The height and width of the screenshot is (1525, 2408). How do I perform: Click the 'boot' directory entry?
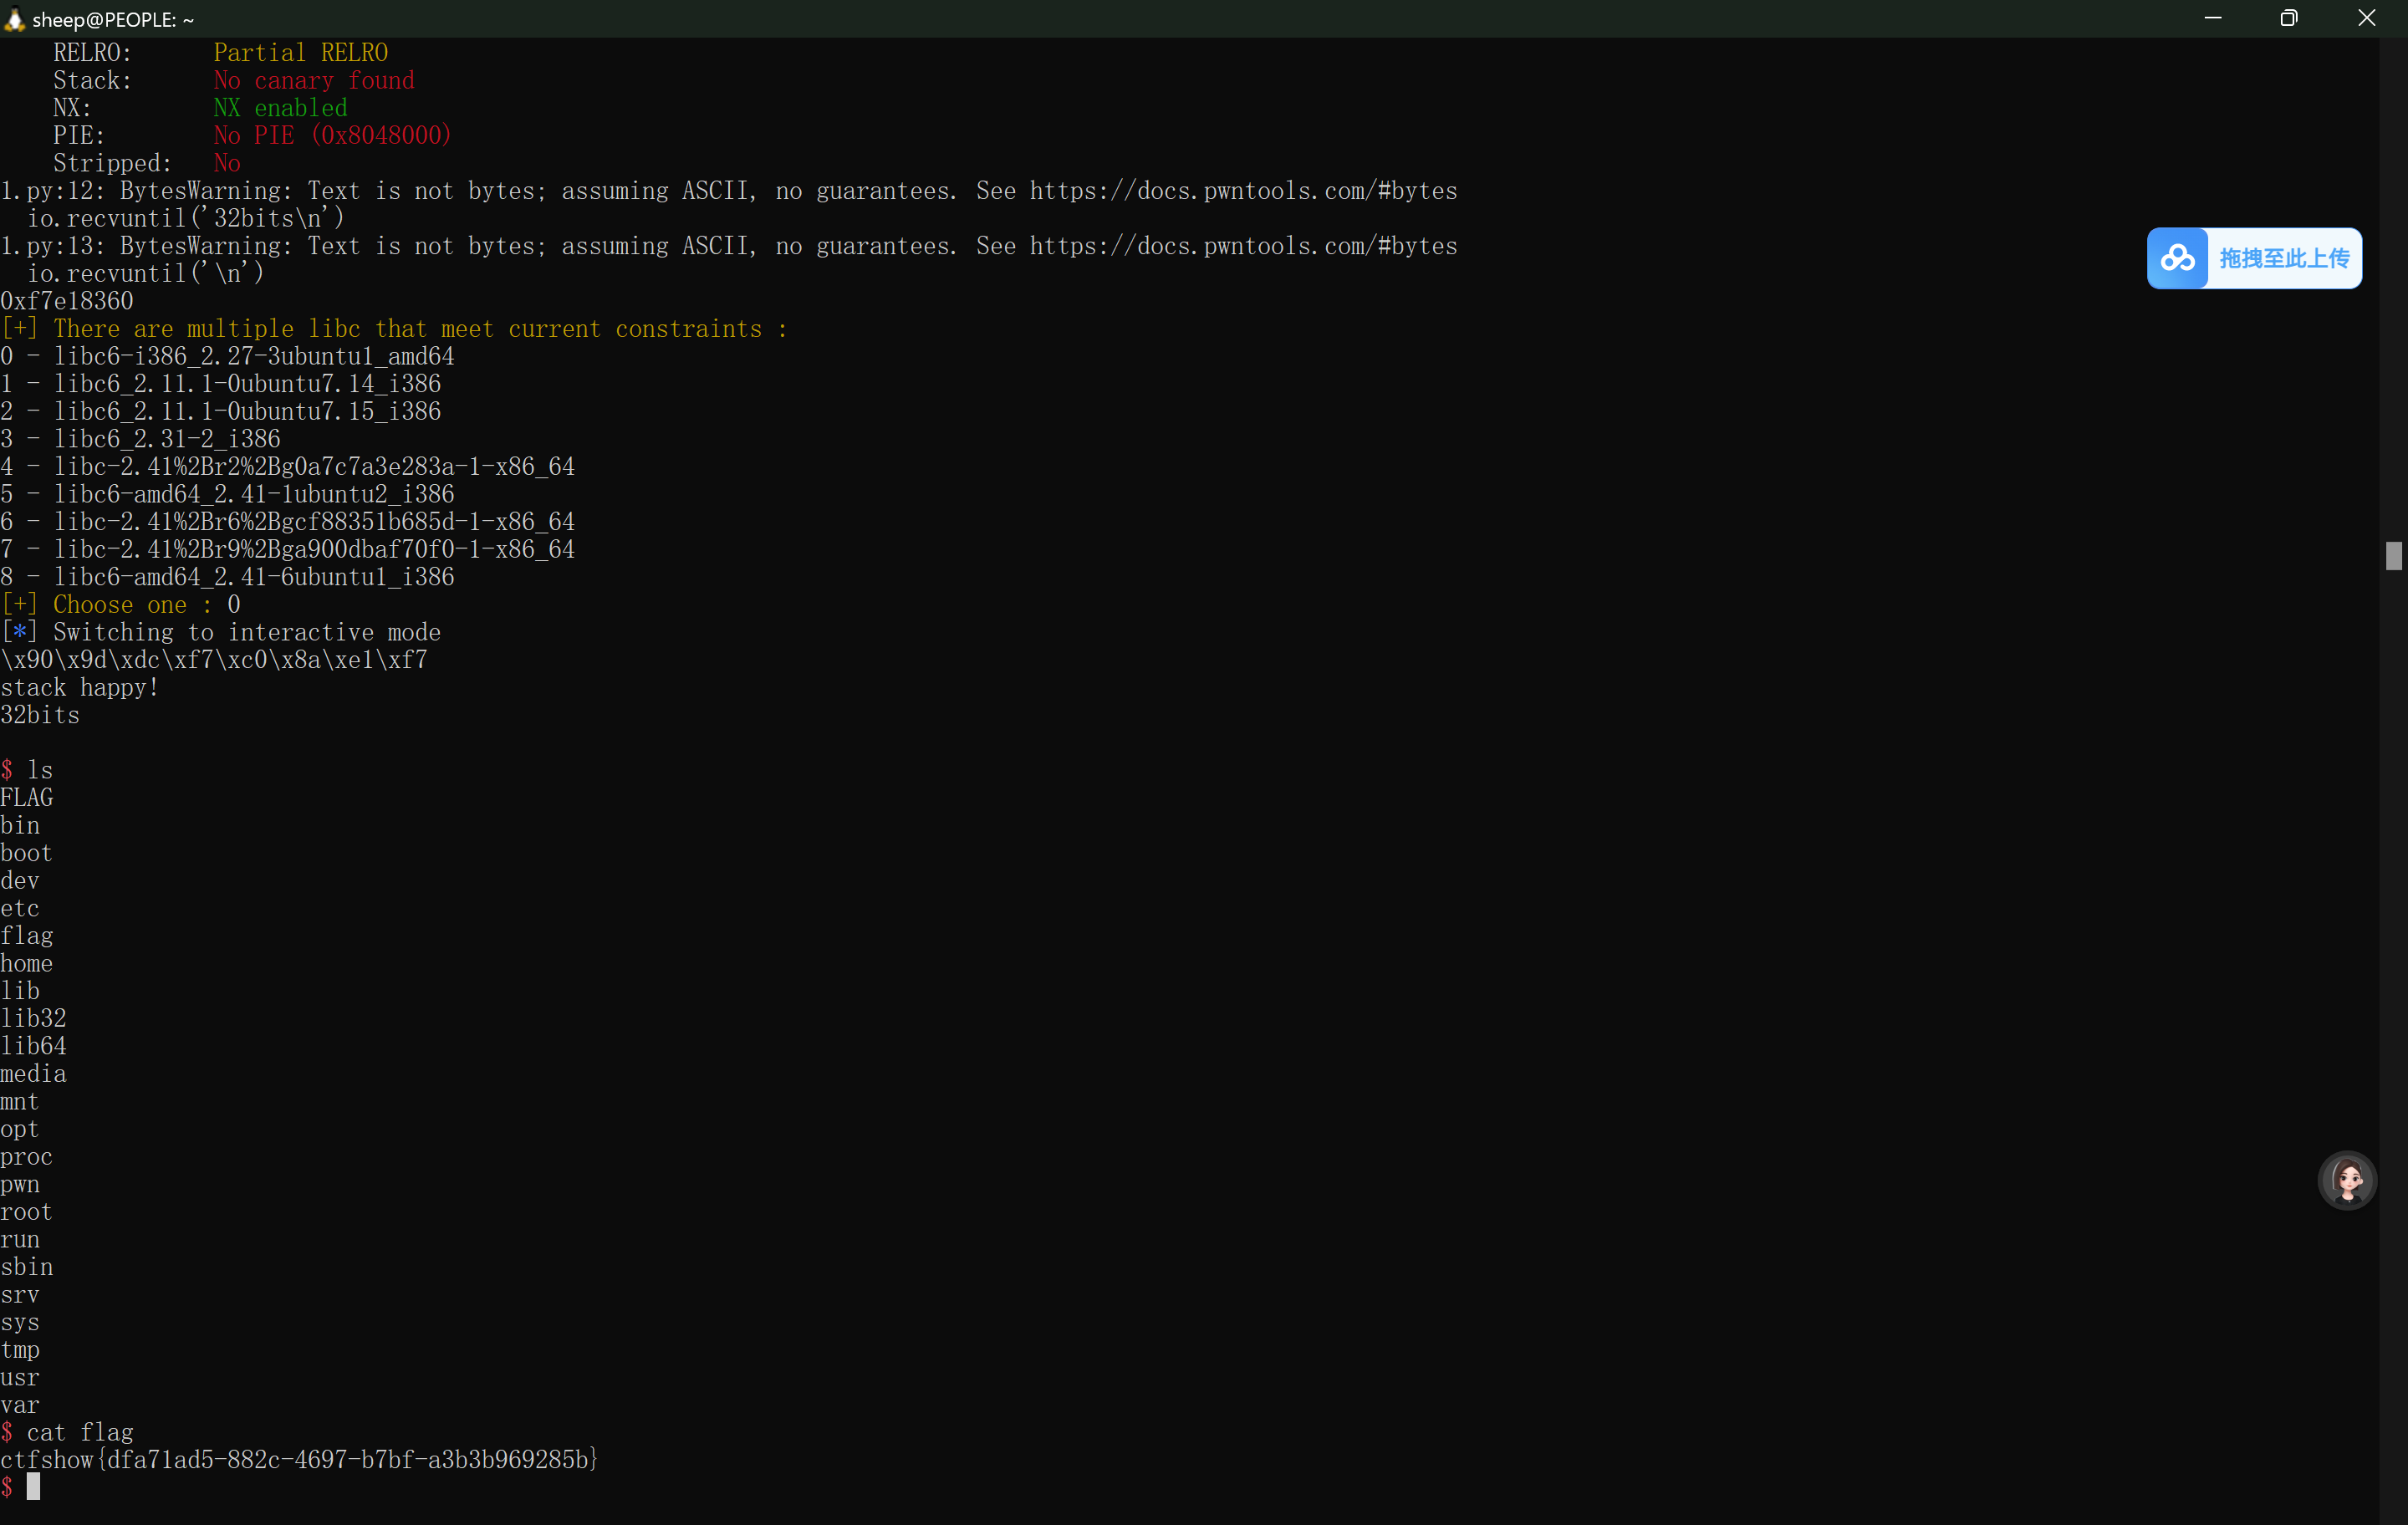[26, 853]
